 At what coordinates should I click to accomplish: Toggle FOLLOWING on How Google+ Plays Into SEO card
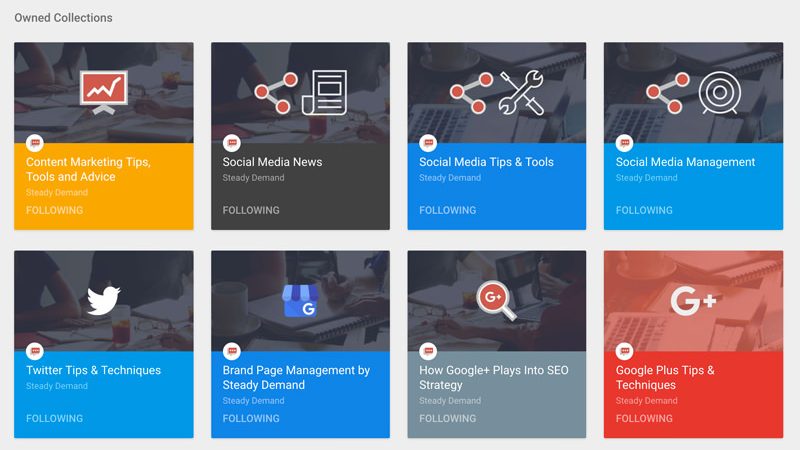tap(447, 418)
